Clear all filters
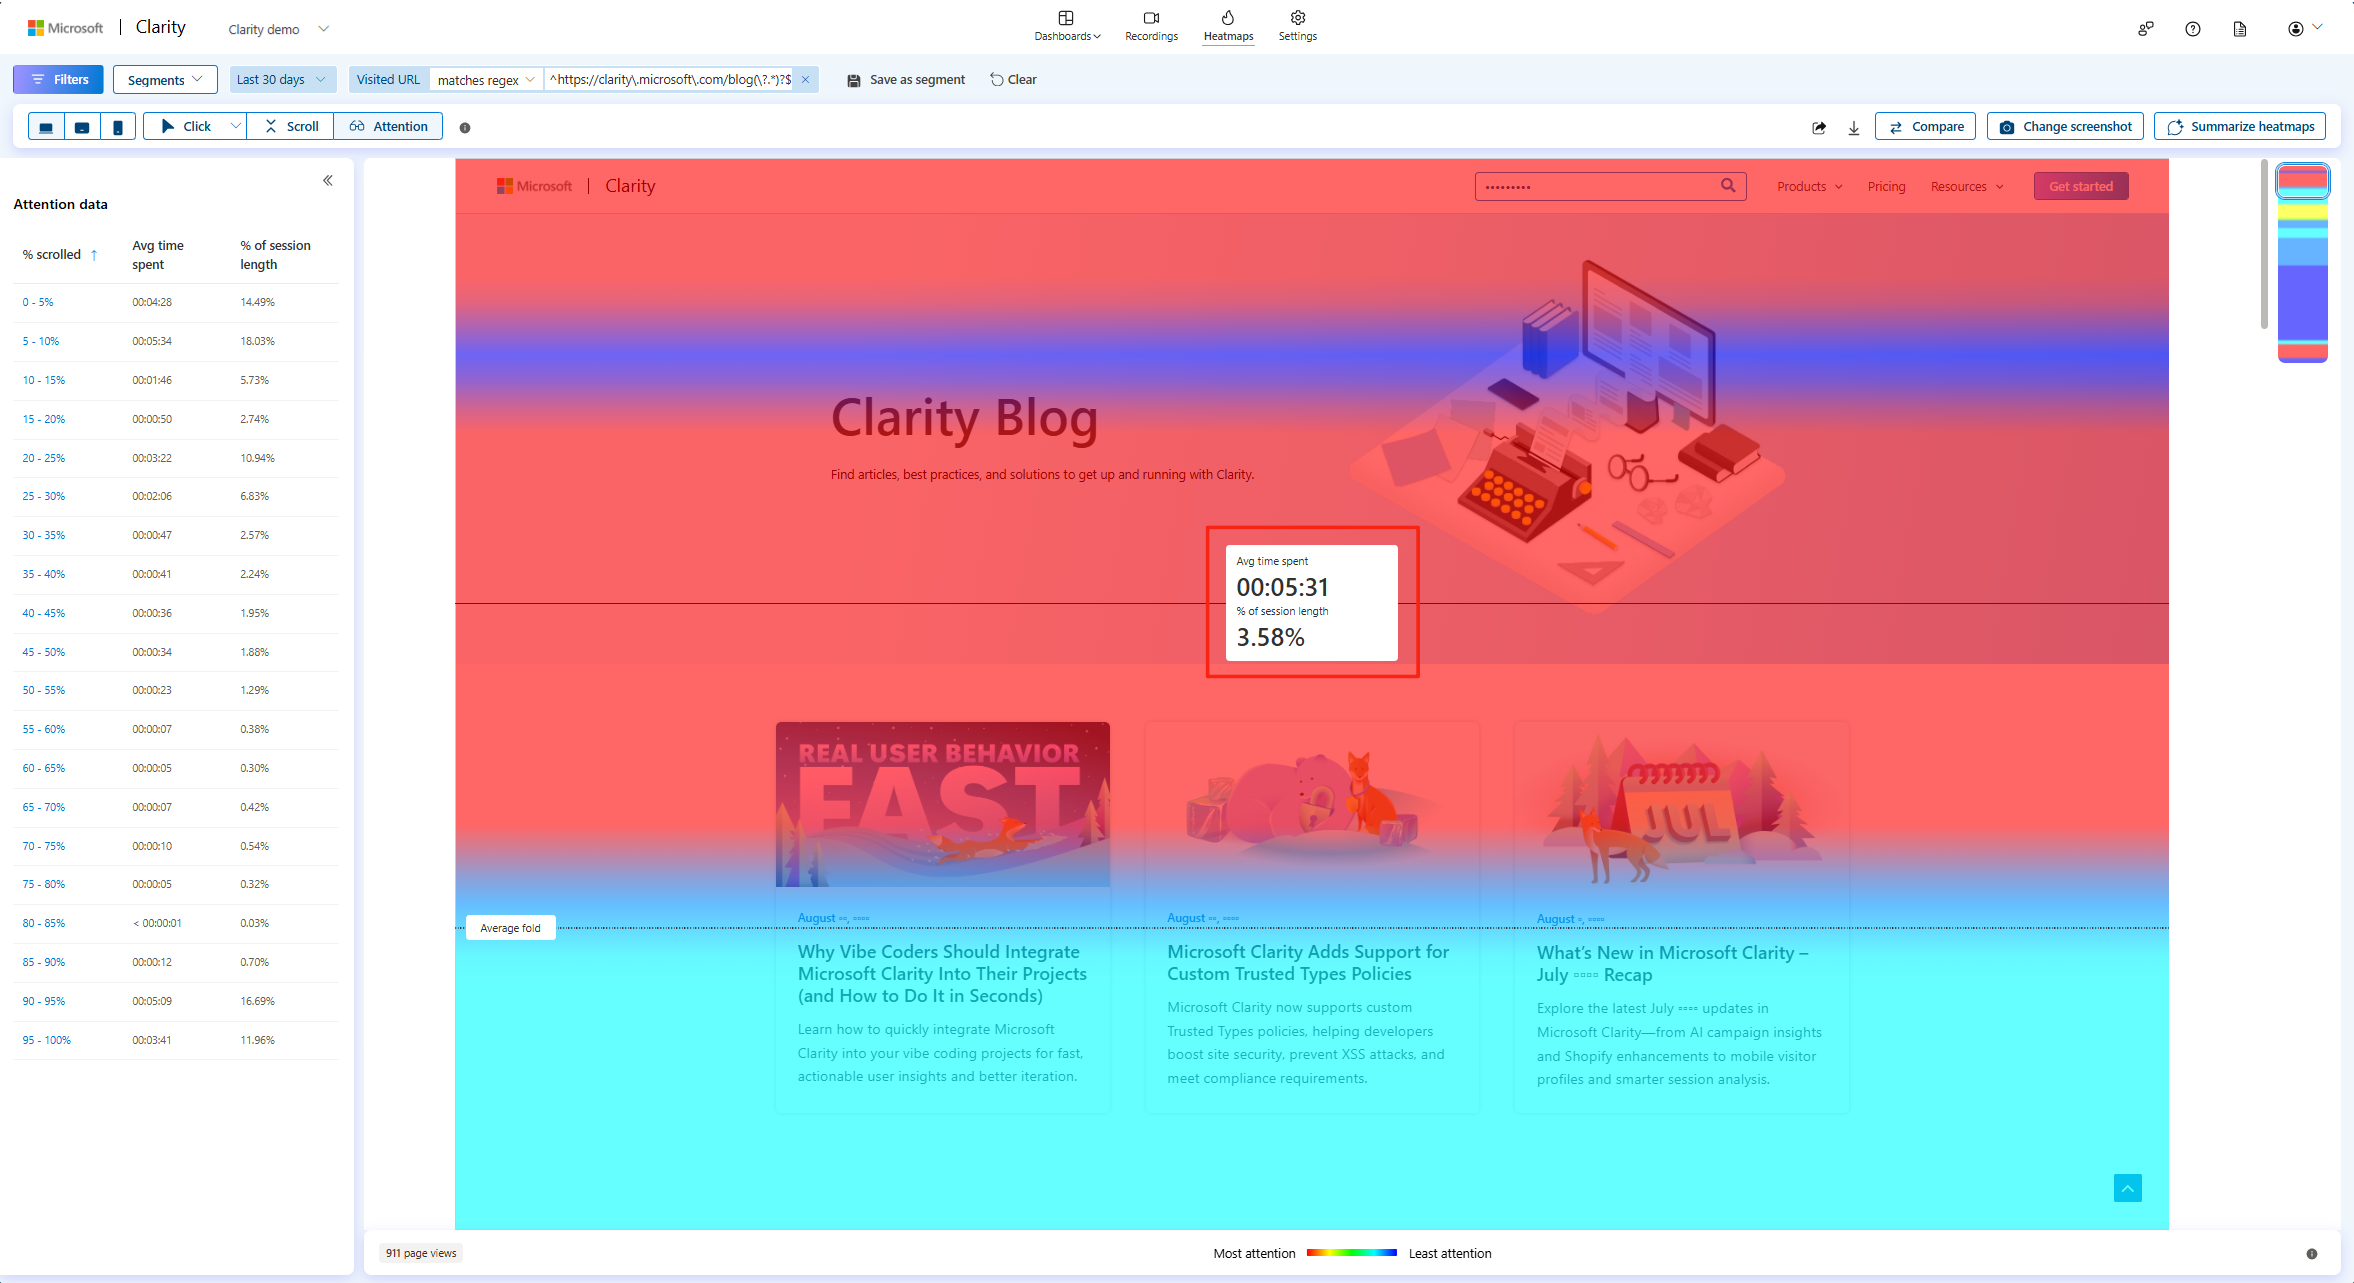 1013,80
